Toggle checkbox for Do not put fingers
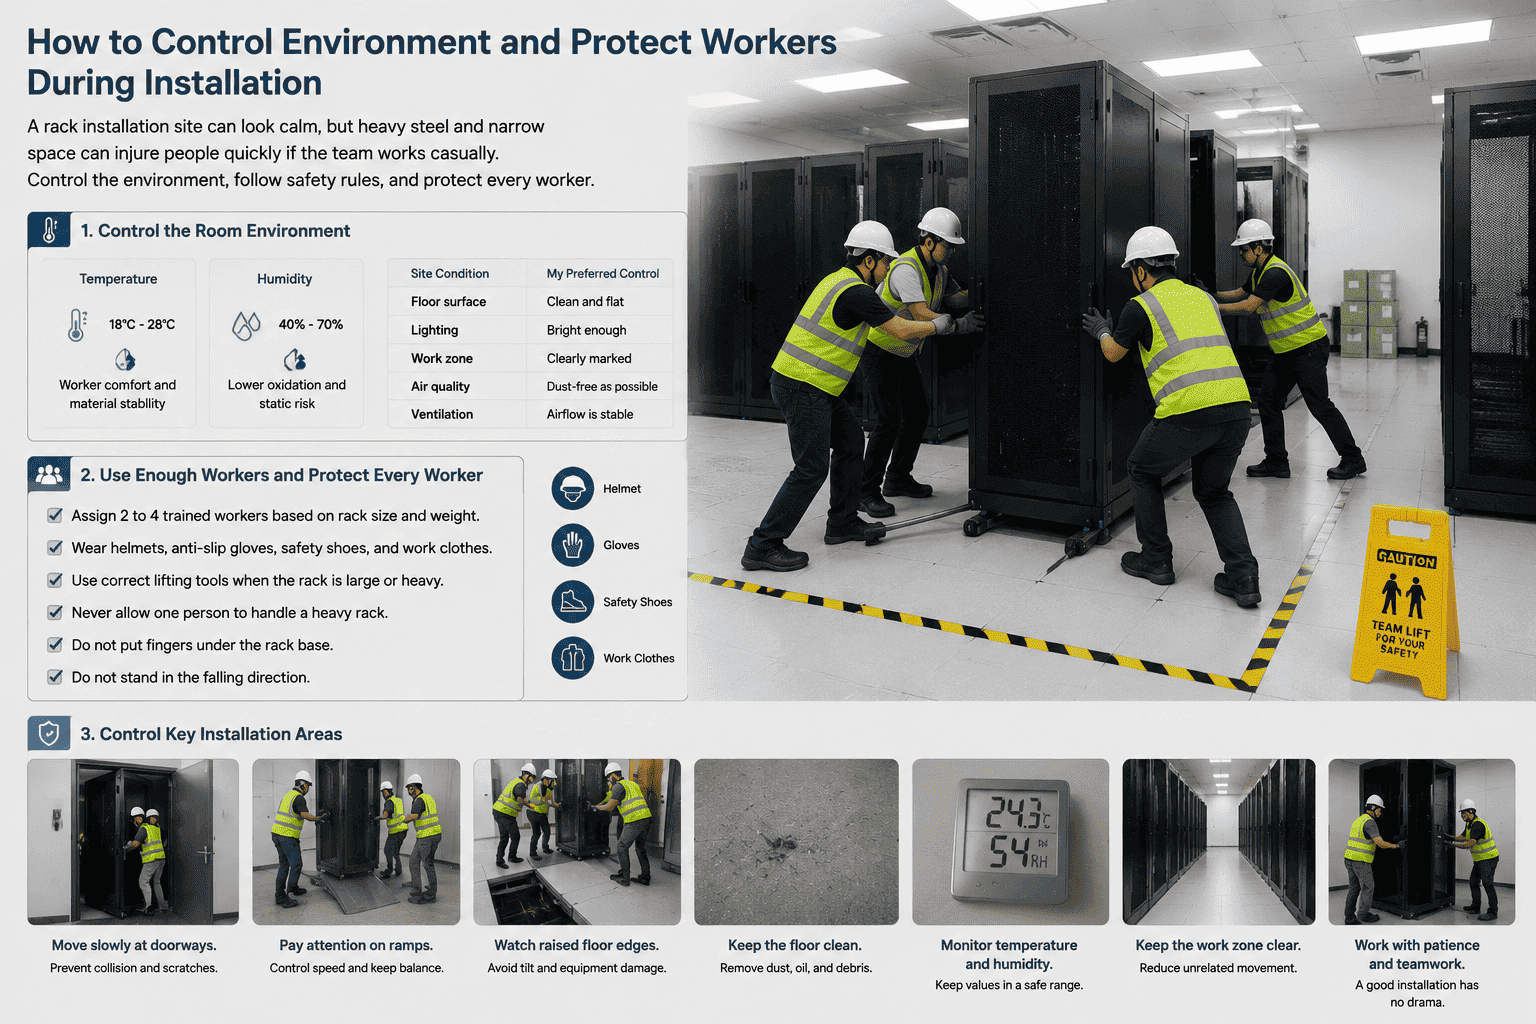Viewport: 1536px width, 1024px height. (55, 645)
